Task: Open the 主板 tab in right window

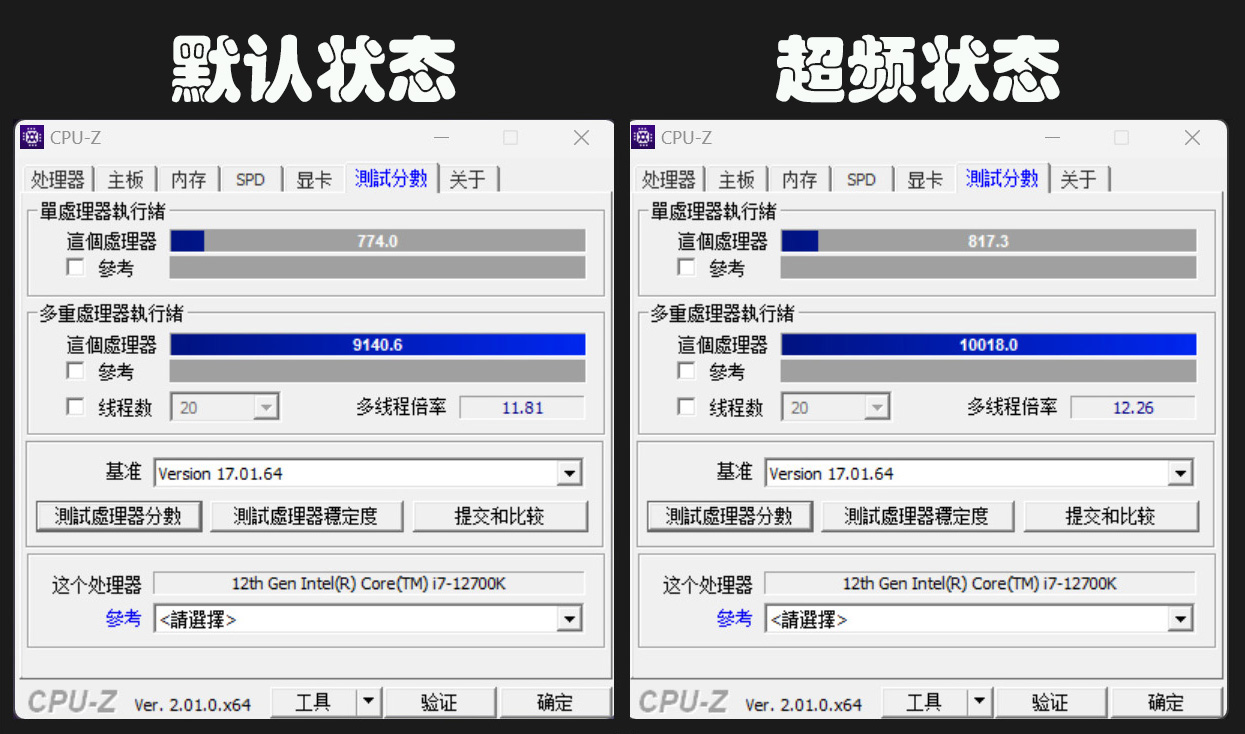Action: tap(737, 180)
